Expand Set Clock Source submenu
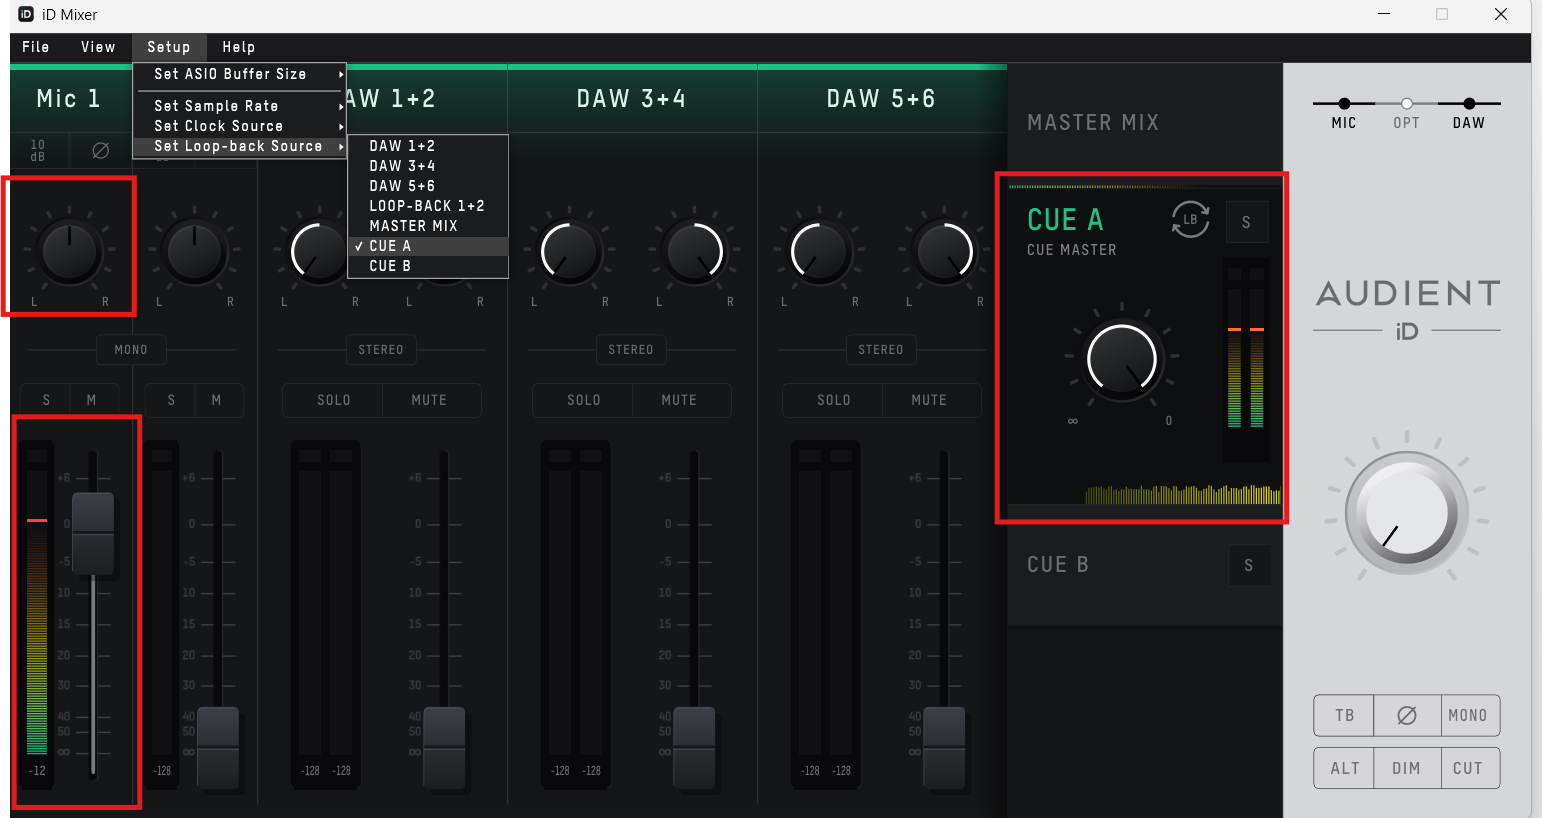The image size is (1542, 818). click(240, 126)
